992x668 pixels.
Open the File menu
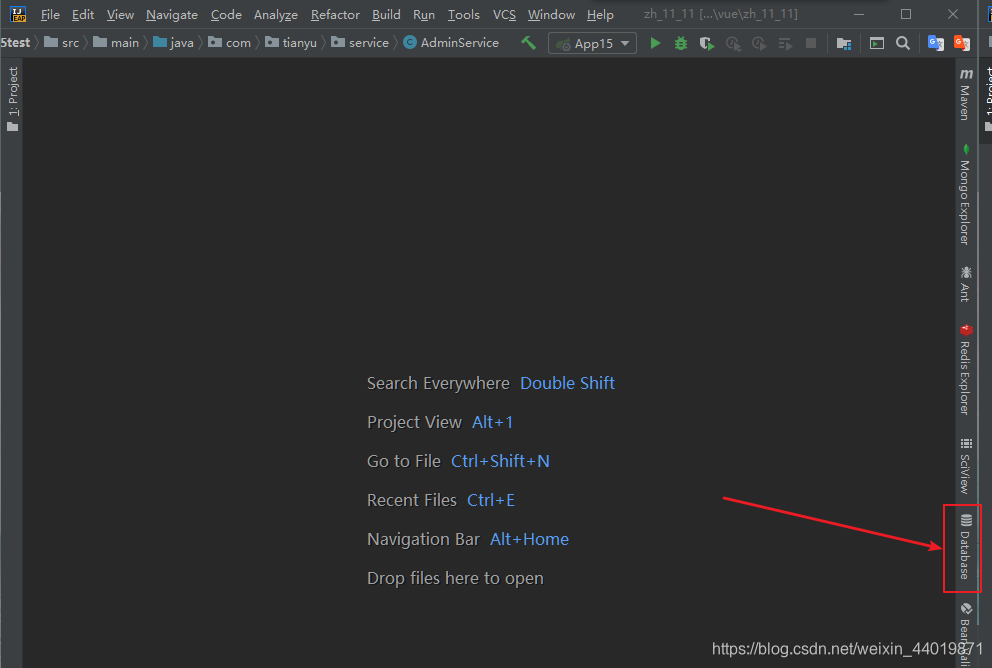tap(50, 15)
